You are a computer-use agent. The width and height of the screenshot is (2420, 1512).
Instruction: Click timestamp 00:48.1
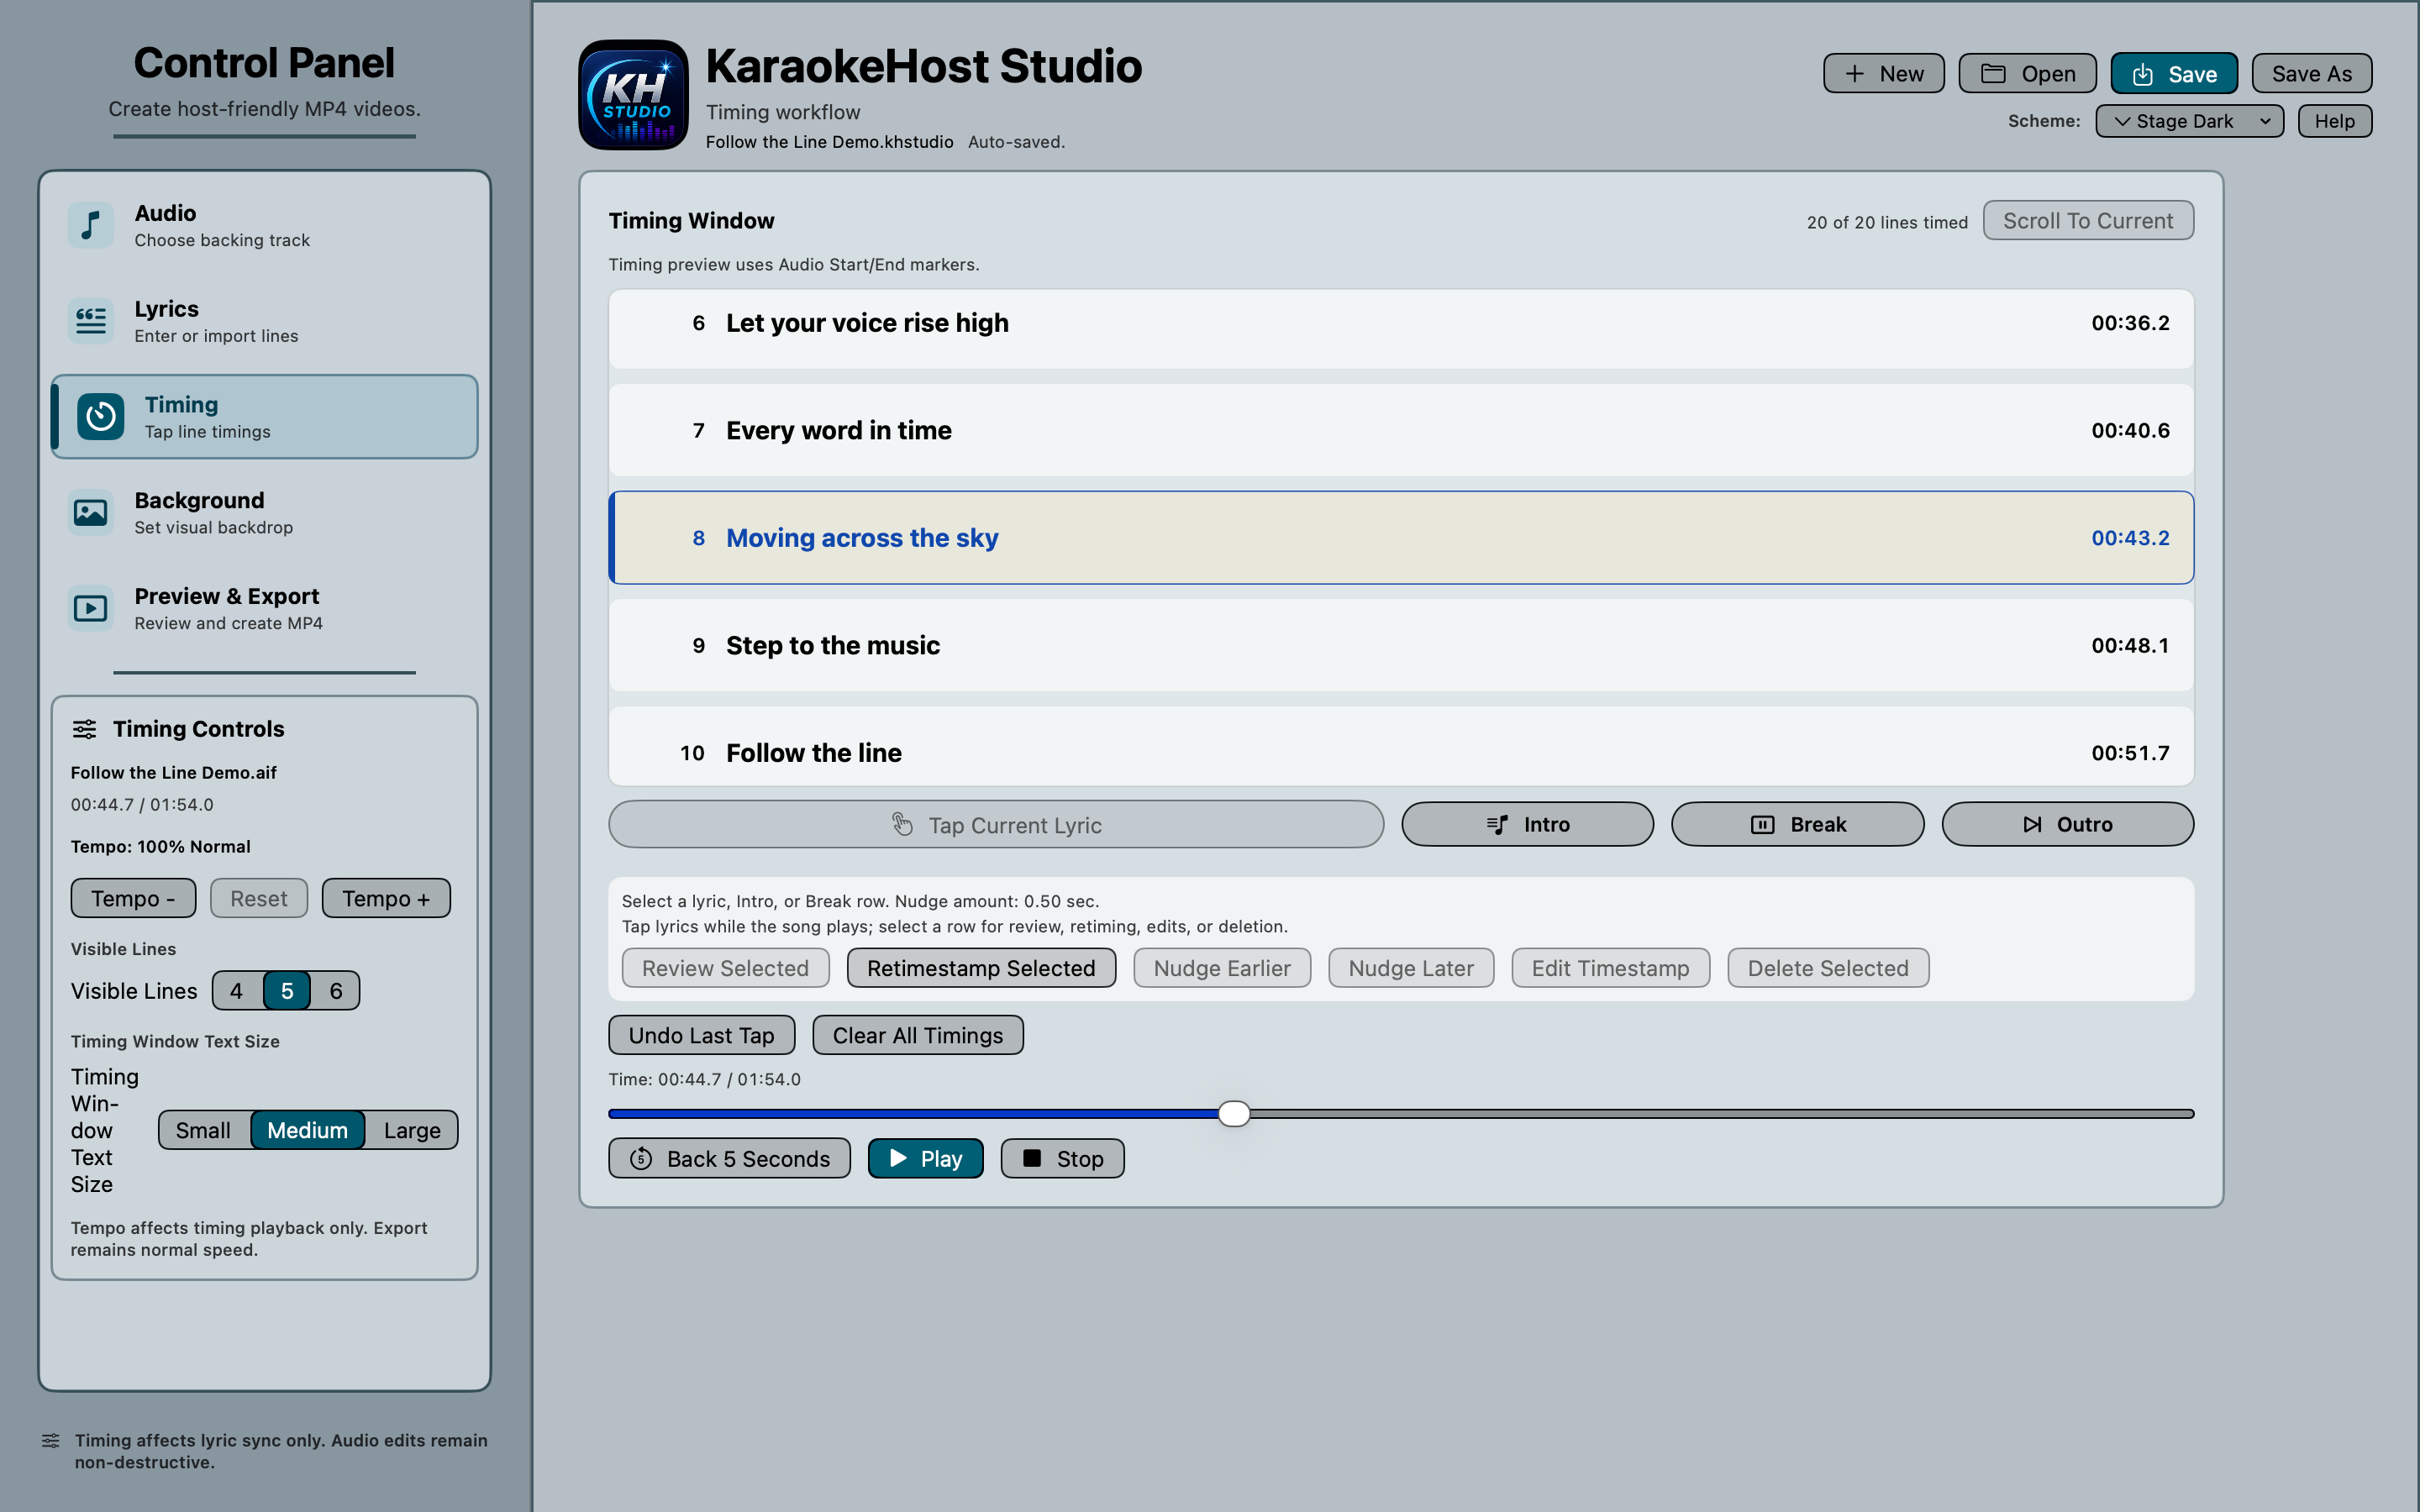point(2130,645)
